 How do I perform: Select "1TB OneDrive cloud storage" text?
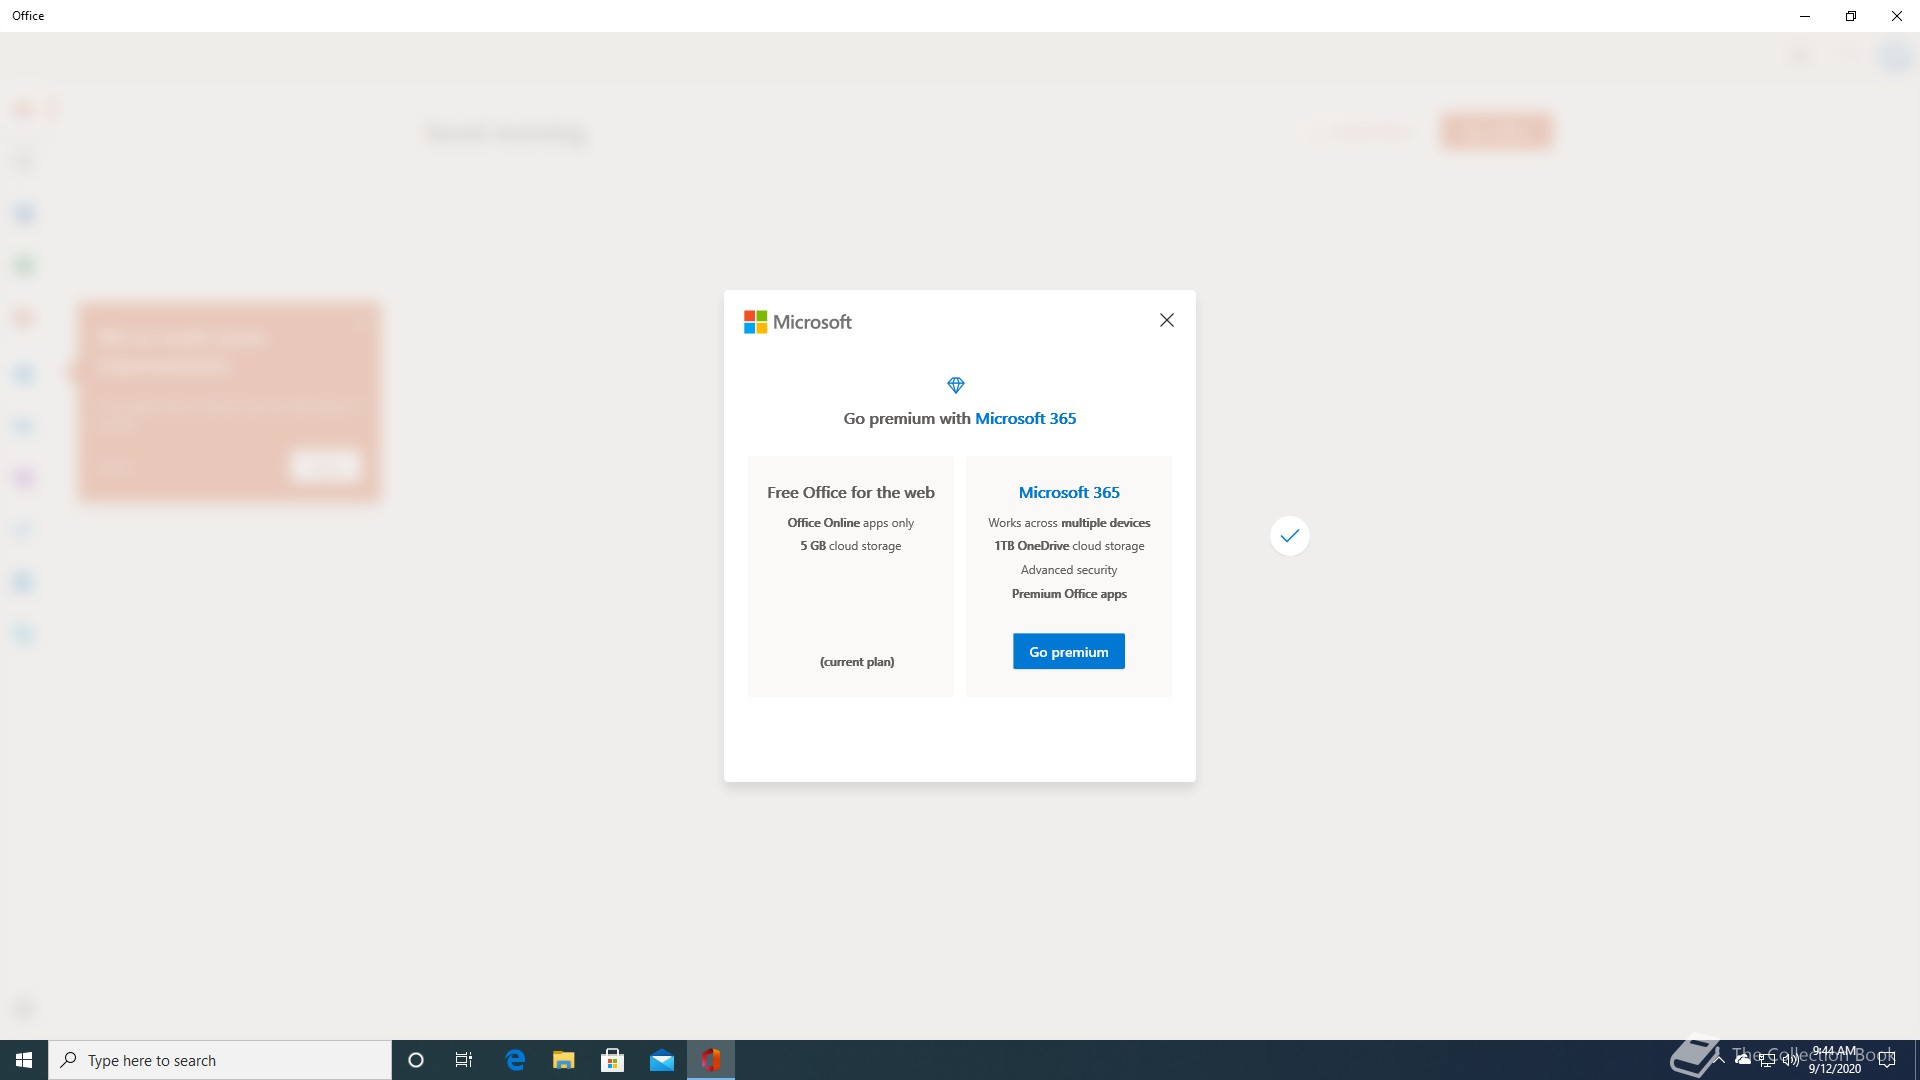point(1069,546)
